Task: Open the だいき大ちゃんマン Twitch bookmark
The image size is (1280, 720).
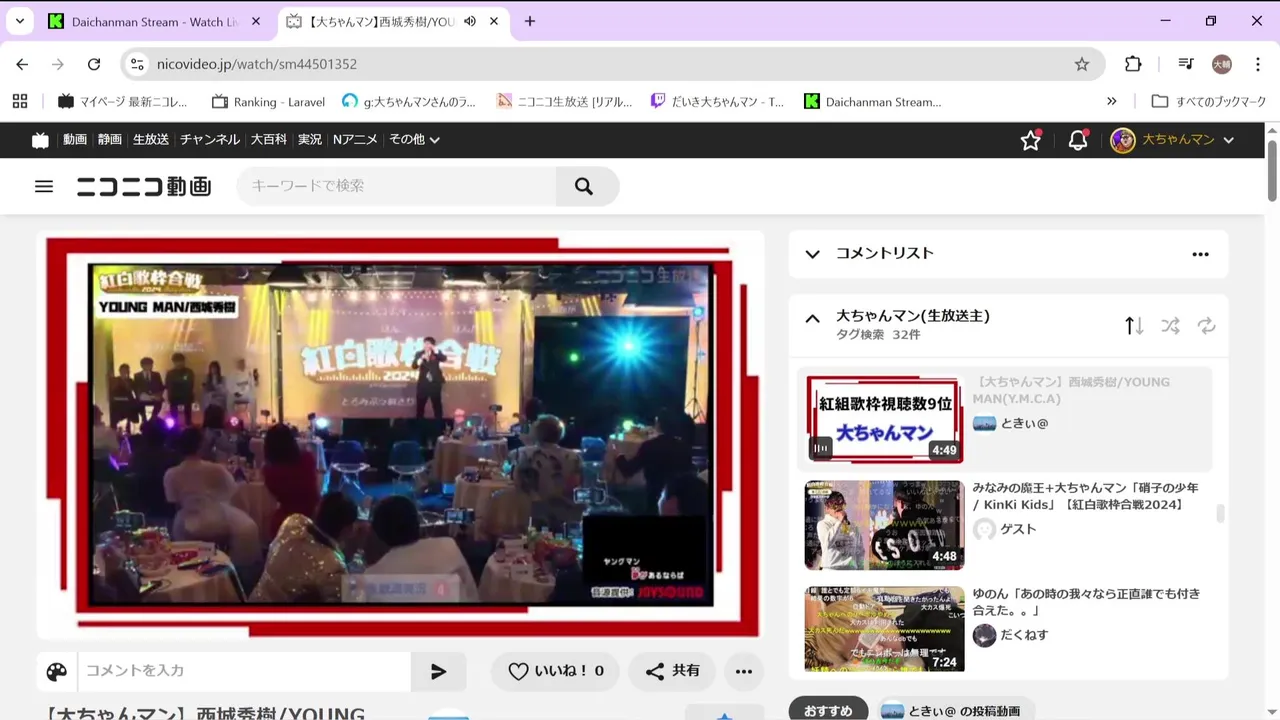Action: click(x=717, y=102)
